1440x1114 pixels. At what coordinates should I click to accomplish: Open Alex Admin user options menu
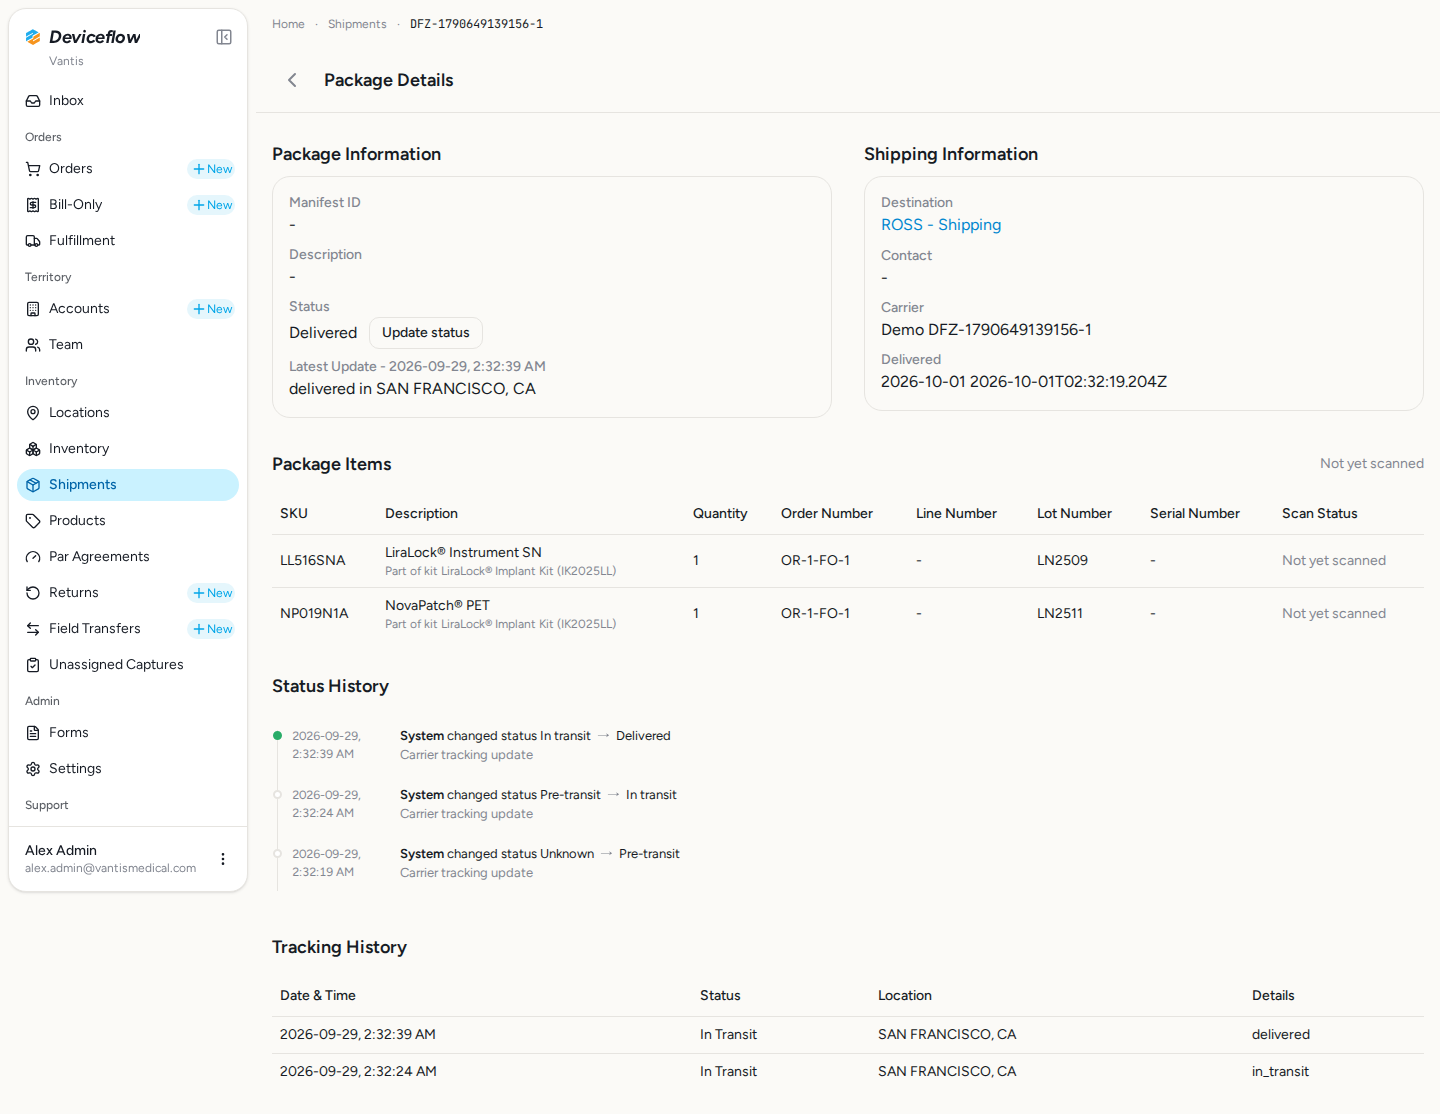(x=223, y=859)
